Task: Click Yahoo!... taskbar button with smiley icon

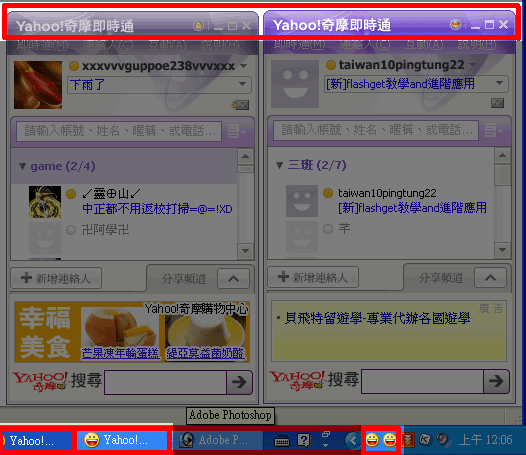Action: point(122,440)
